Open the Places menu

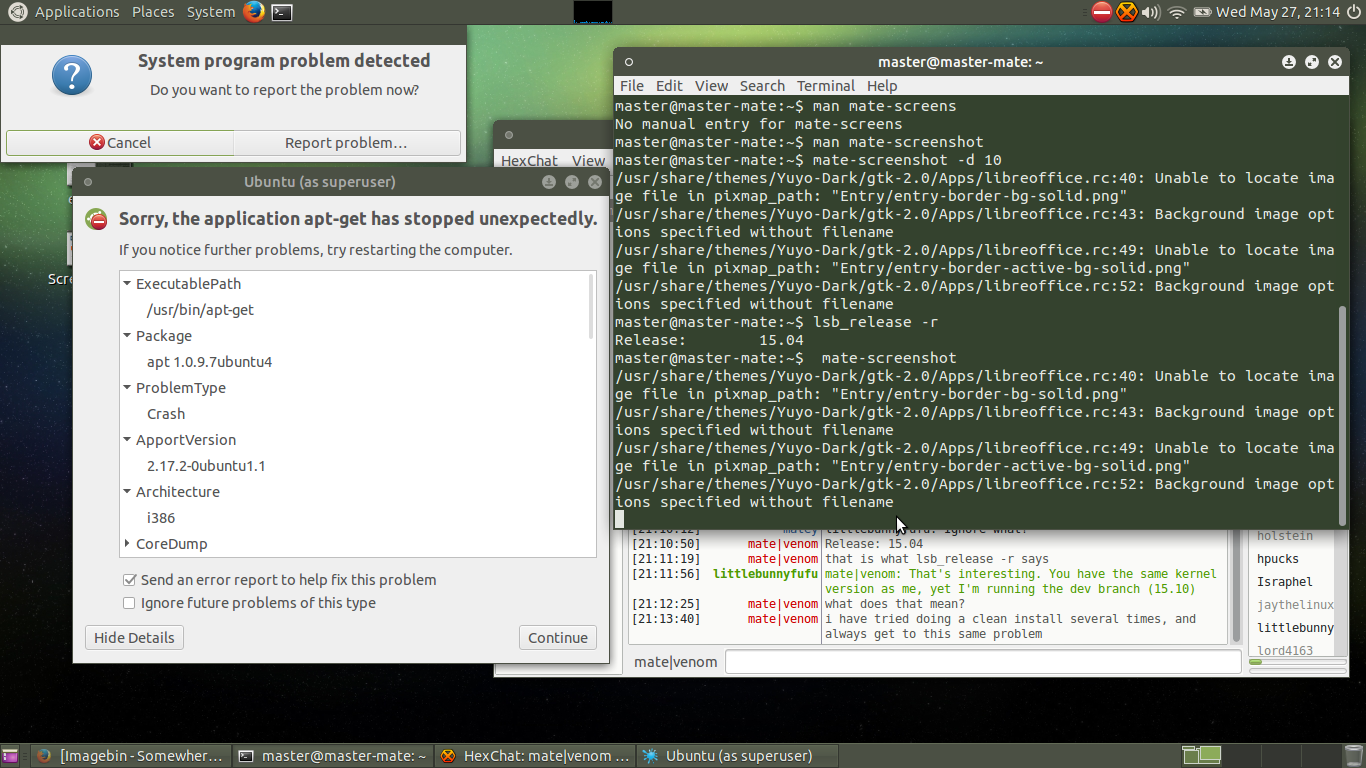click(153, 12)
